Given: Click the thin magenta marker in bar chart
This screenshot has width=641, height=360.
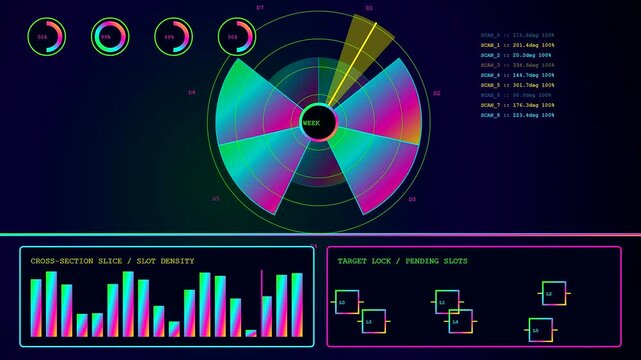Looking at the screenshot, I should [x=262, y=303].
